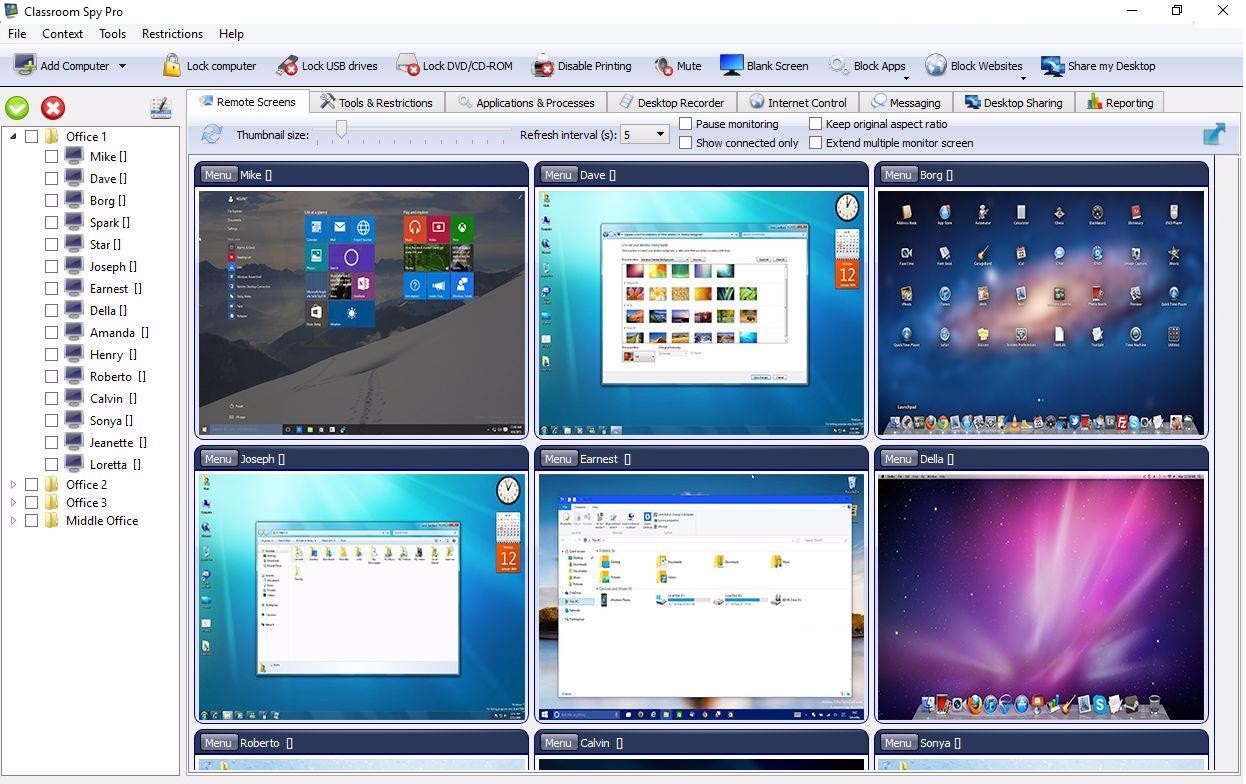1246x784 pixels.
Task: Expand the Office 2 group
Action: pyautogui.click(x=13, y=484)
